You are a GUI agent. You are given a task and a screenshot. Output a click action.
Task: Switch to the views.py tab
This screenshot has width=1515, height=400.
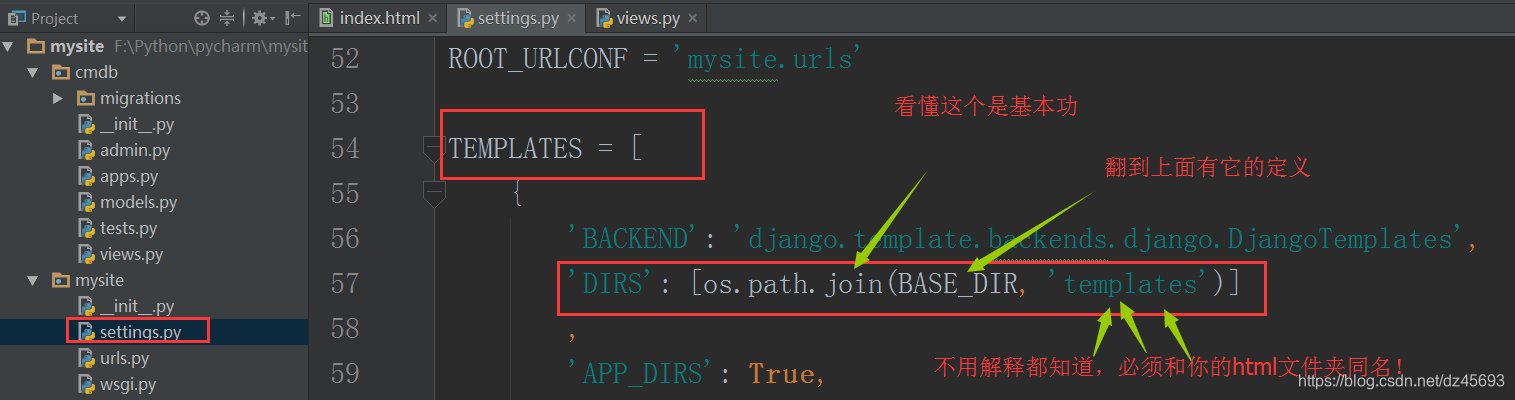tap(649, 18)
